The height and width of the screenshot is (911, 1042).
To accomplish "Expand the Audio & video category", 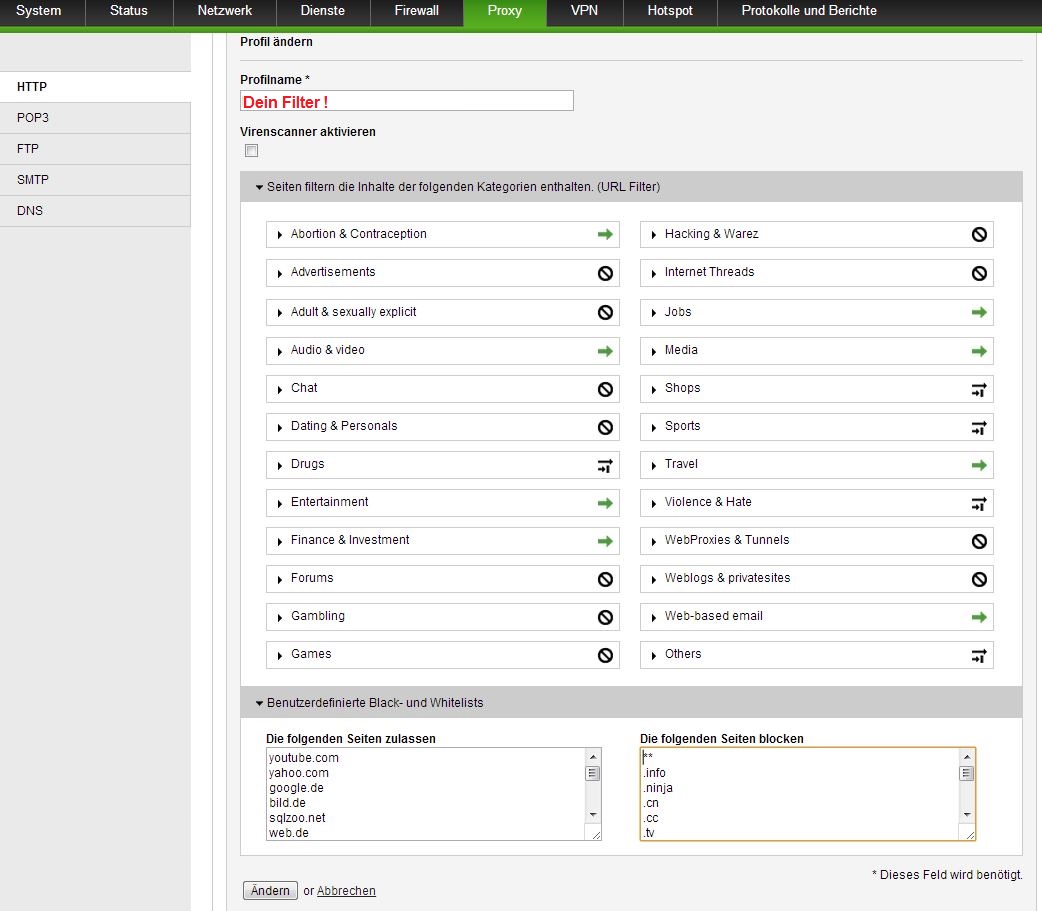I will point(281,351).
